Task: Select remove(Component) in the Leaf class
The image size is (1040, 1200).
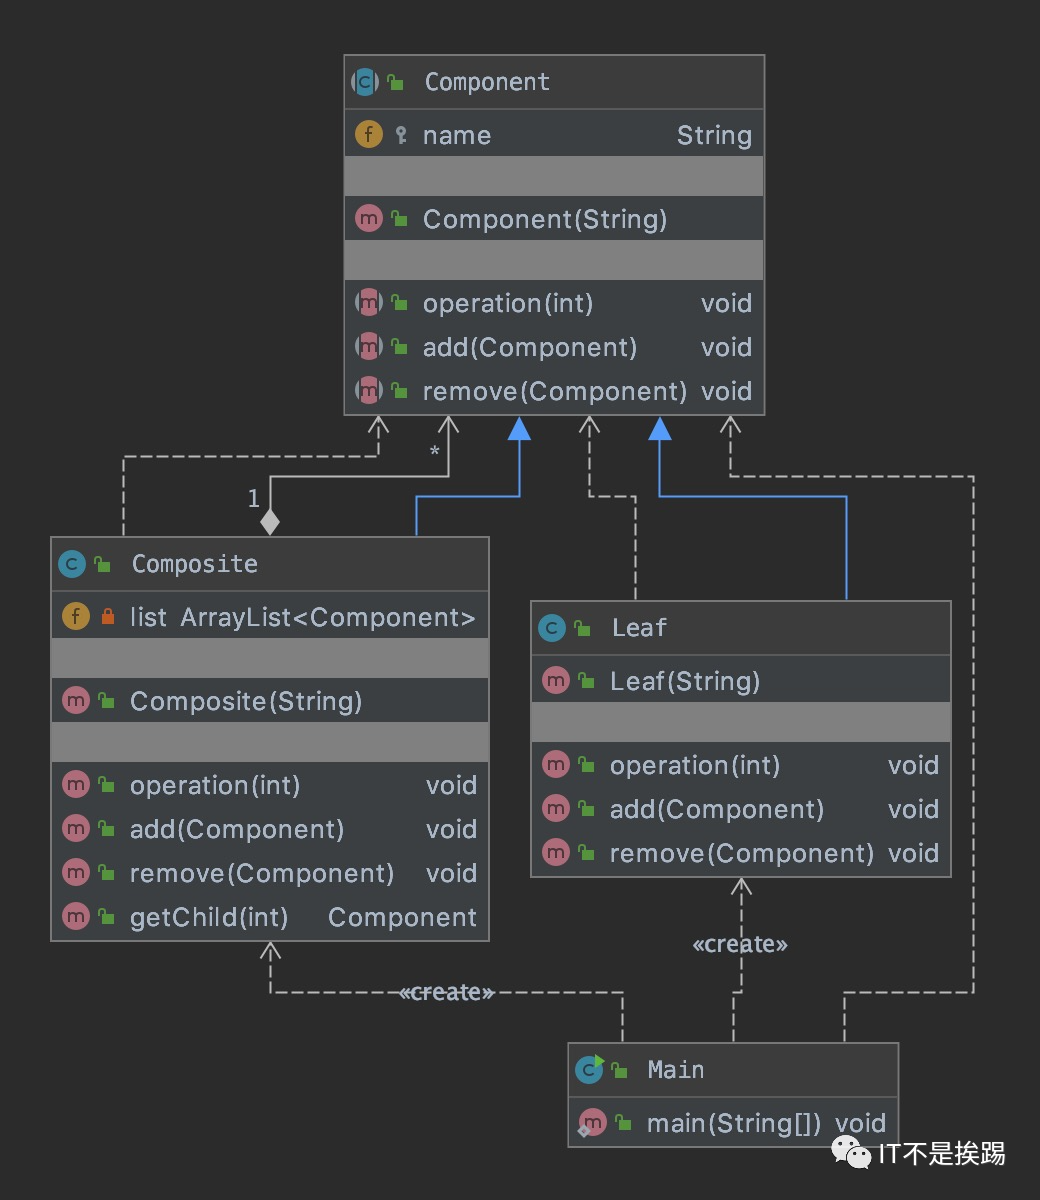Action: click(741, 853)
